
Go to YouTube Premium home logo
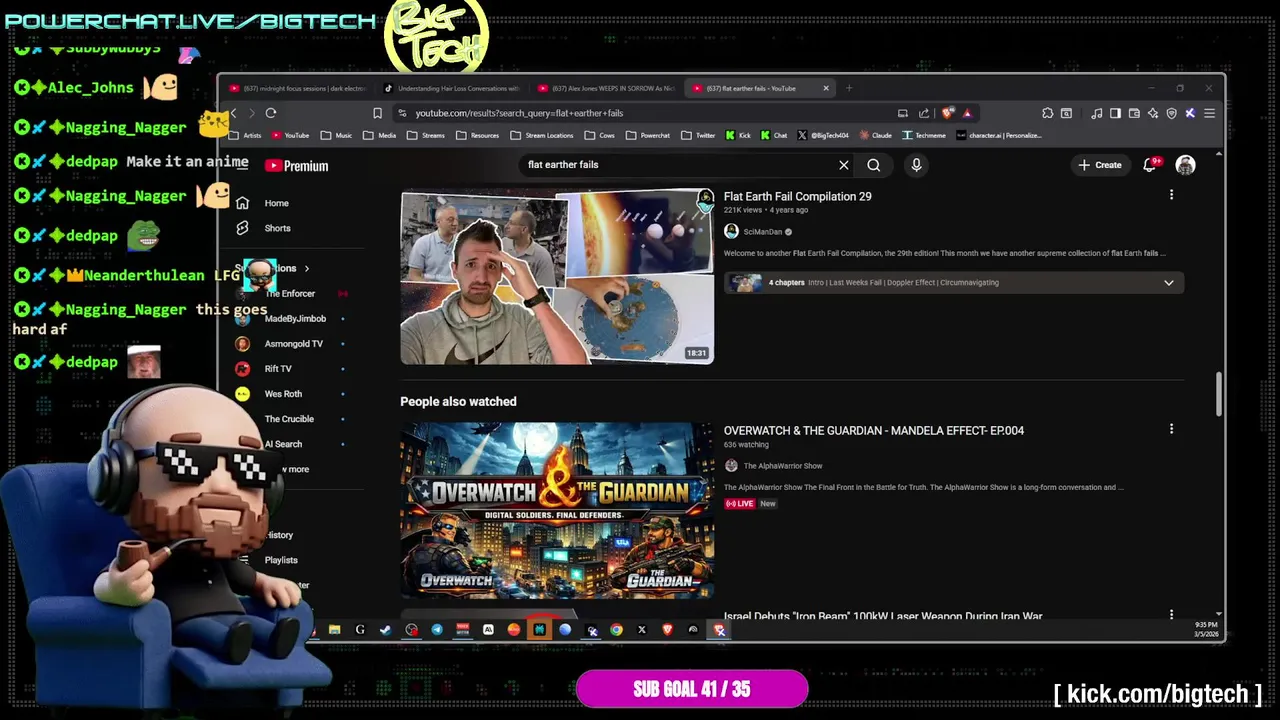pos(296,166)
